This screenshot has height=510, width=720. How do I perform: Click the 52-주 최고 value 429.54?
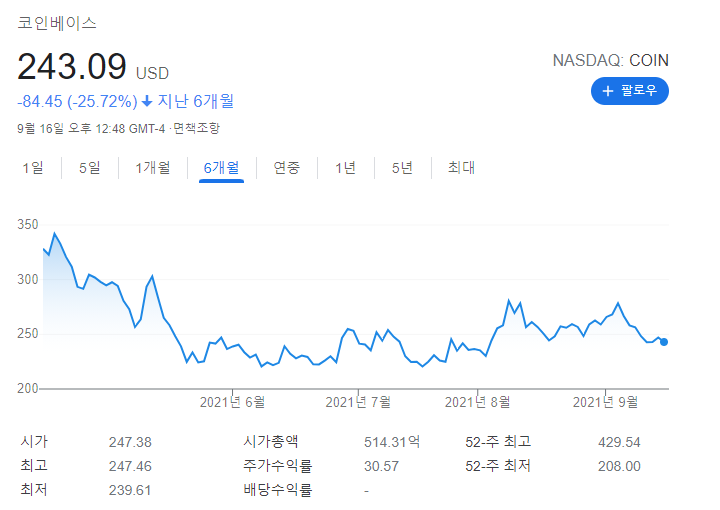(x=619, y=442)
